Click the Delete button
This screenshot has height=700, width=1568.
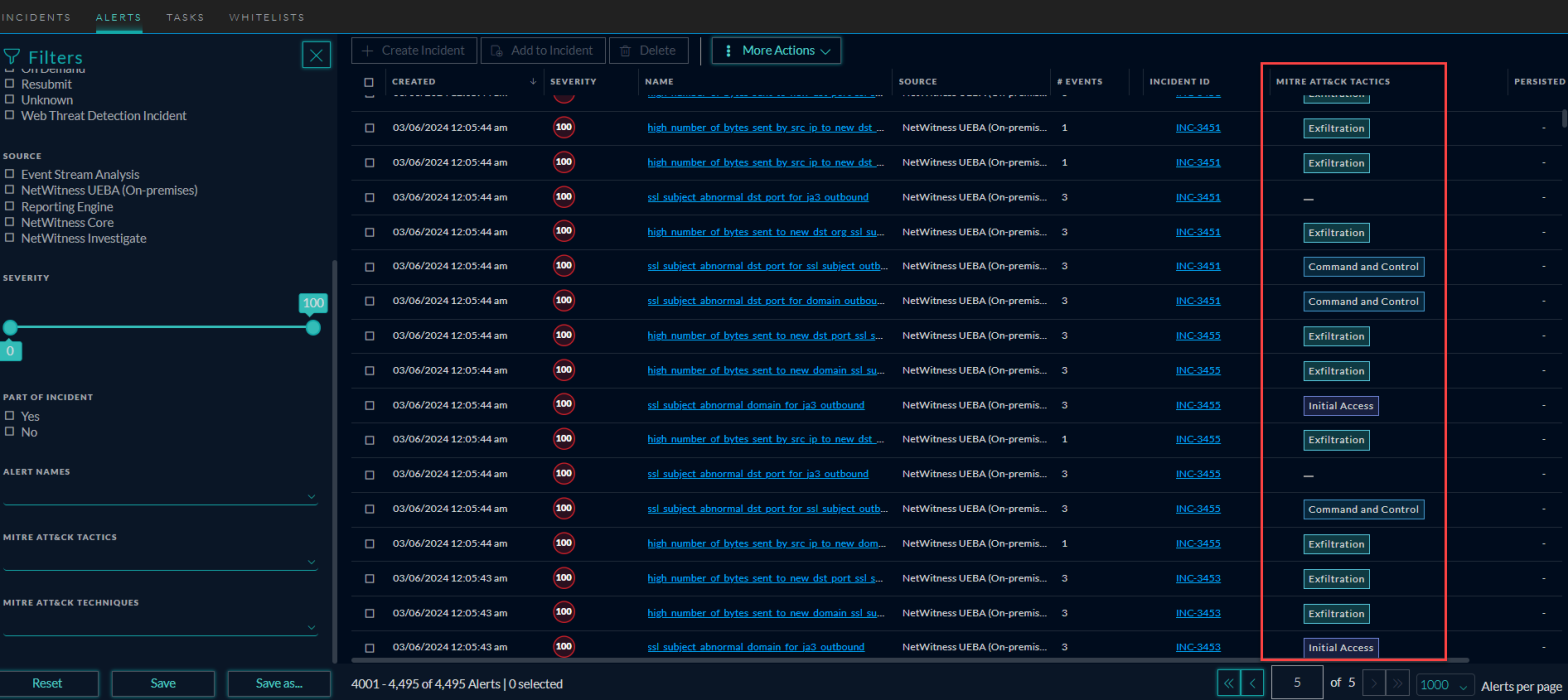pyautogui.click(x=648, y=50)
